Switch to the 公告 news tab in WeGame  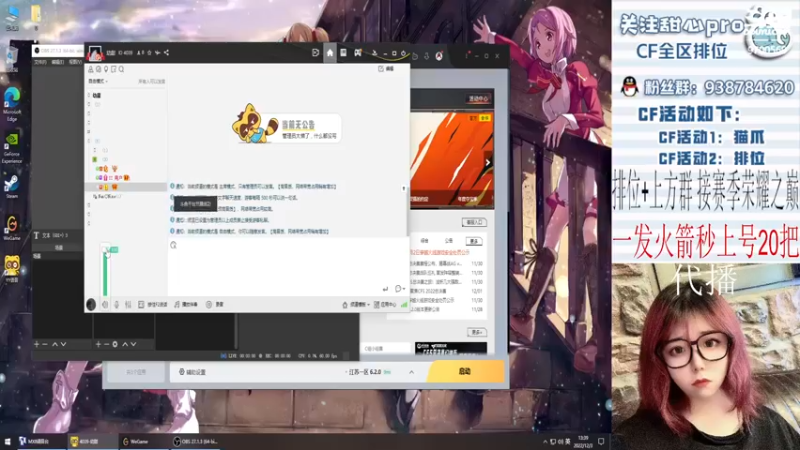tap(448, 241)
